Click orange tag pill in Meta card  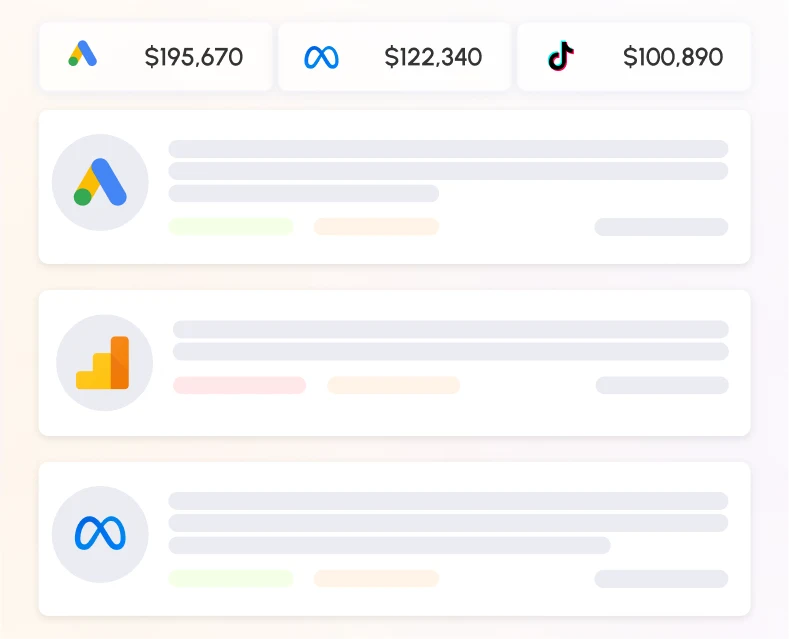[376, 579]
